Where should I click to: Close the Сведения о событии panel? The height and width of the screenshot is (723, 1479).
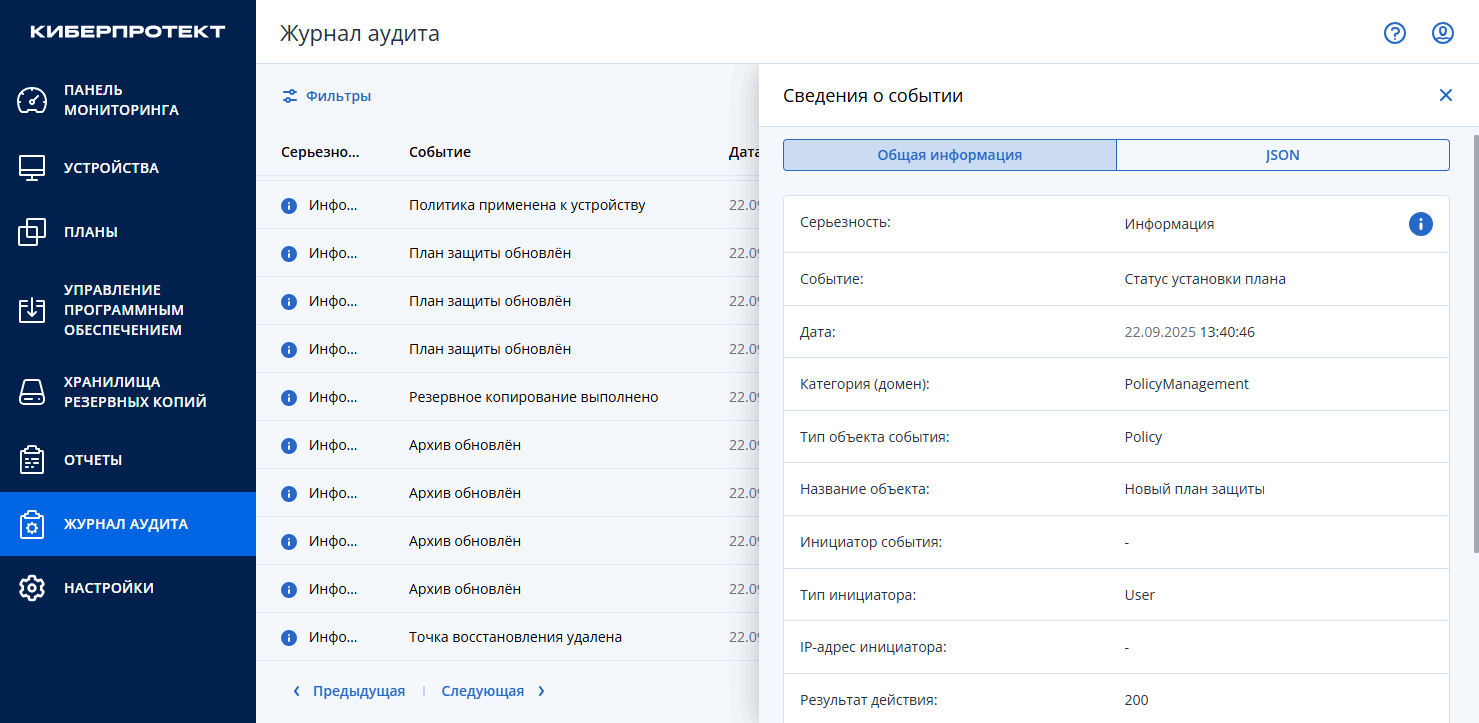point(1445,95)
